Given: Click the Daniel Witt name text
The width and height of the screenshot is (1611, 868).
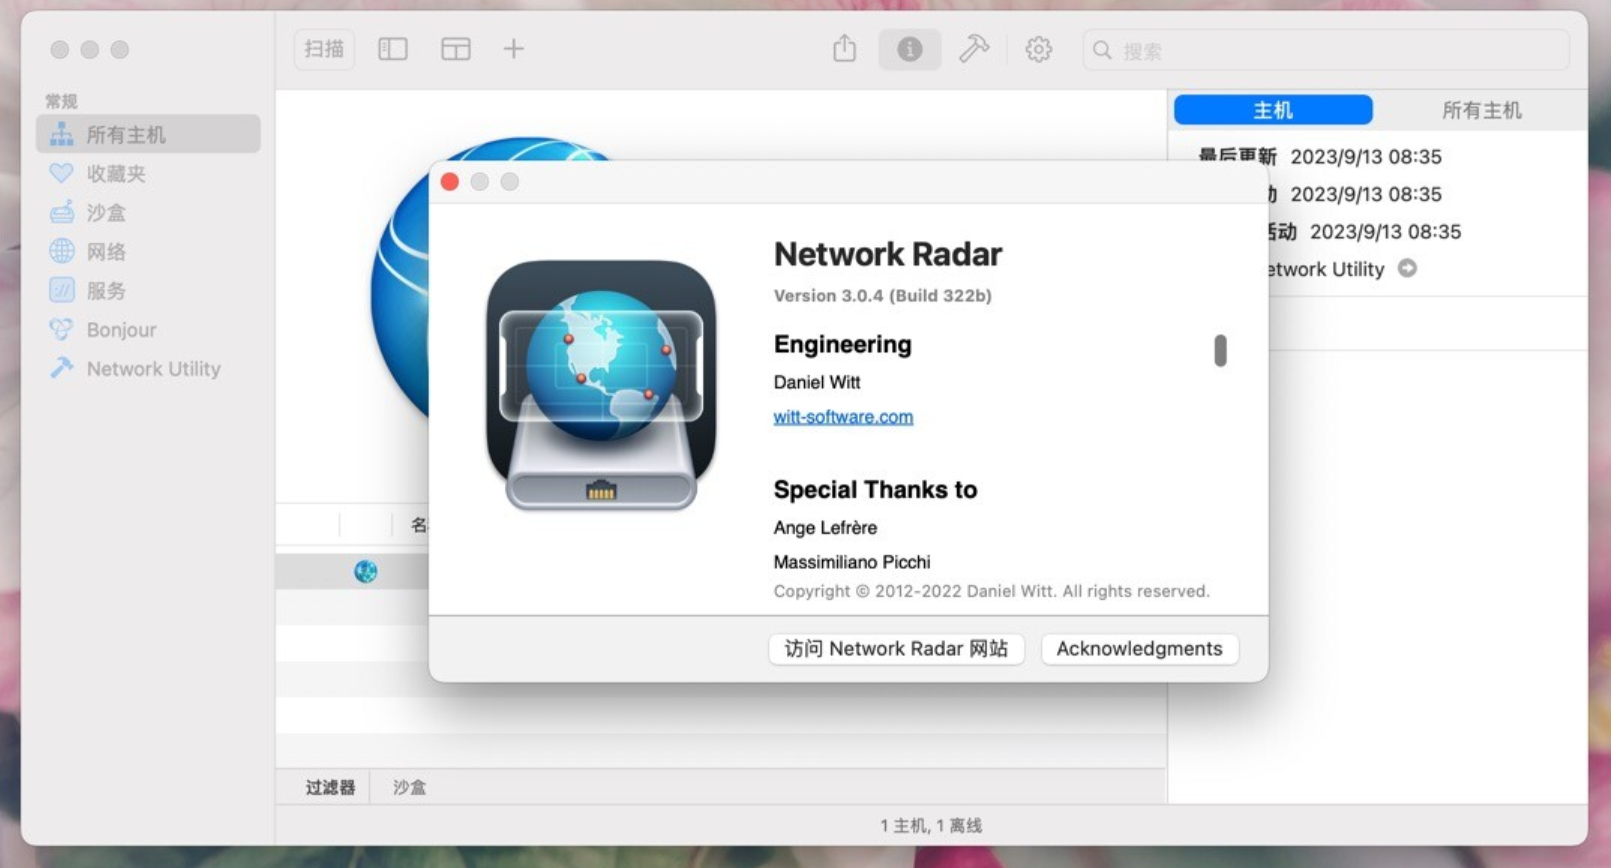Looking at the screenshot, I should [x=817, y=382].
